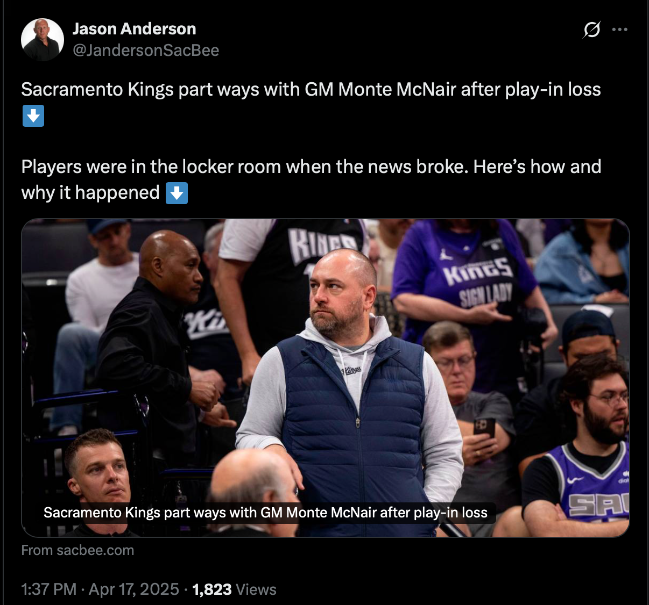Open the @JandersonSacBee handle link
Screen dimensions: 649x605
pyautogui.click(x=146, y=50)
